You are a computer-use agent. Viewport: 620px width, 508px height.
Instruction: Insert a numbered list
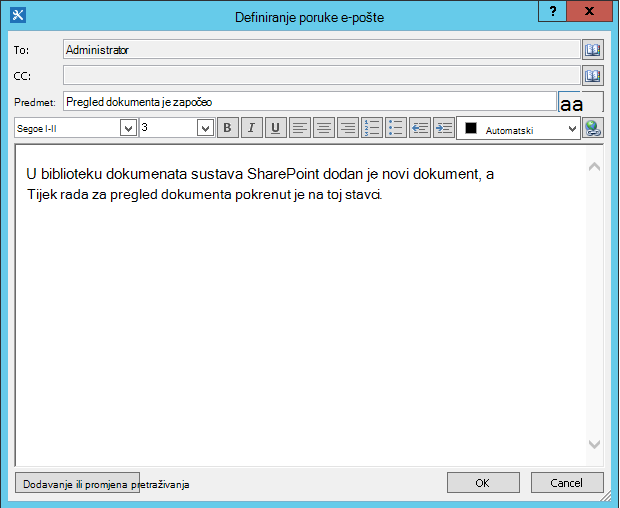pyautogui.click(x=372, y=128)
